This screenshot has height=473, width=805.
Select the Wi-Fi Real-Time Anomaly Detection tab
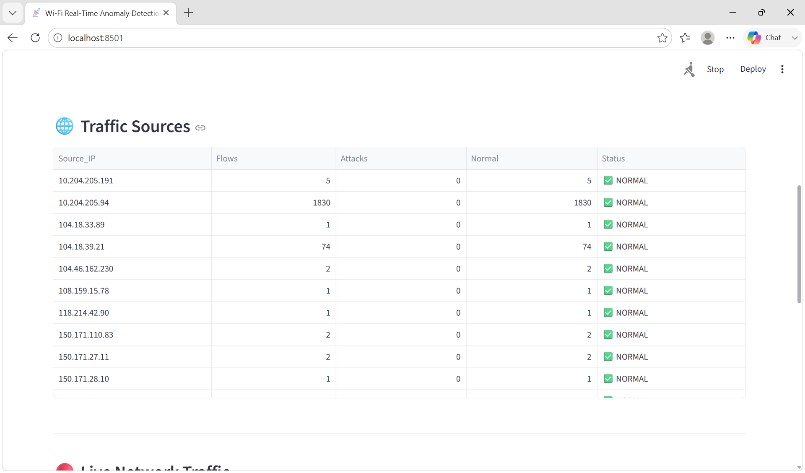pos(101,13)
